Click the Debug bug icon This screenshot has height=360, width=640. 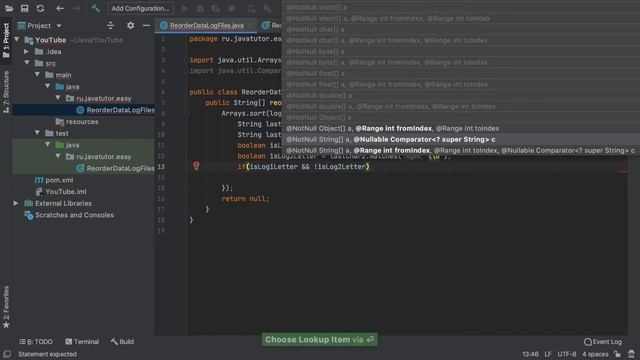tap(200, 8)
